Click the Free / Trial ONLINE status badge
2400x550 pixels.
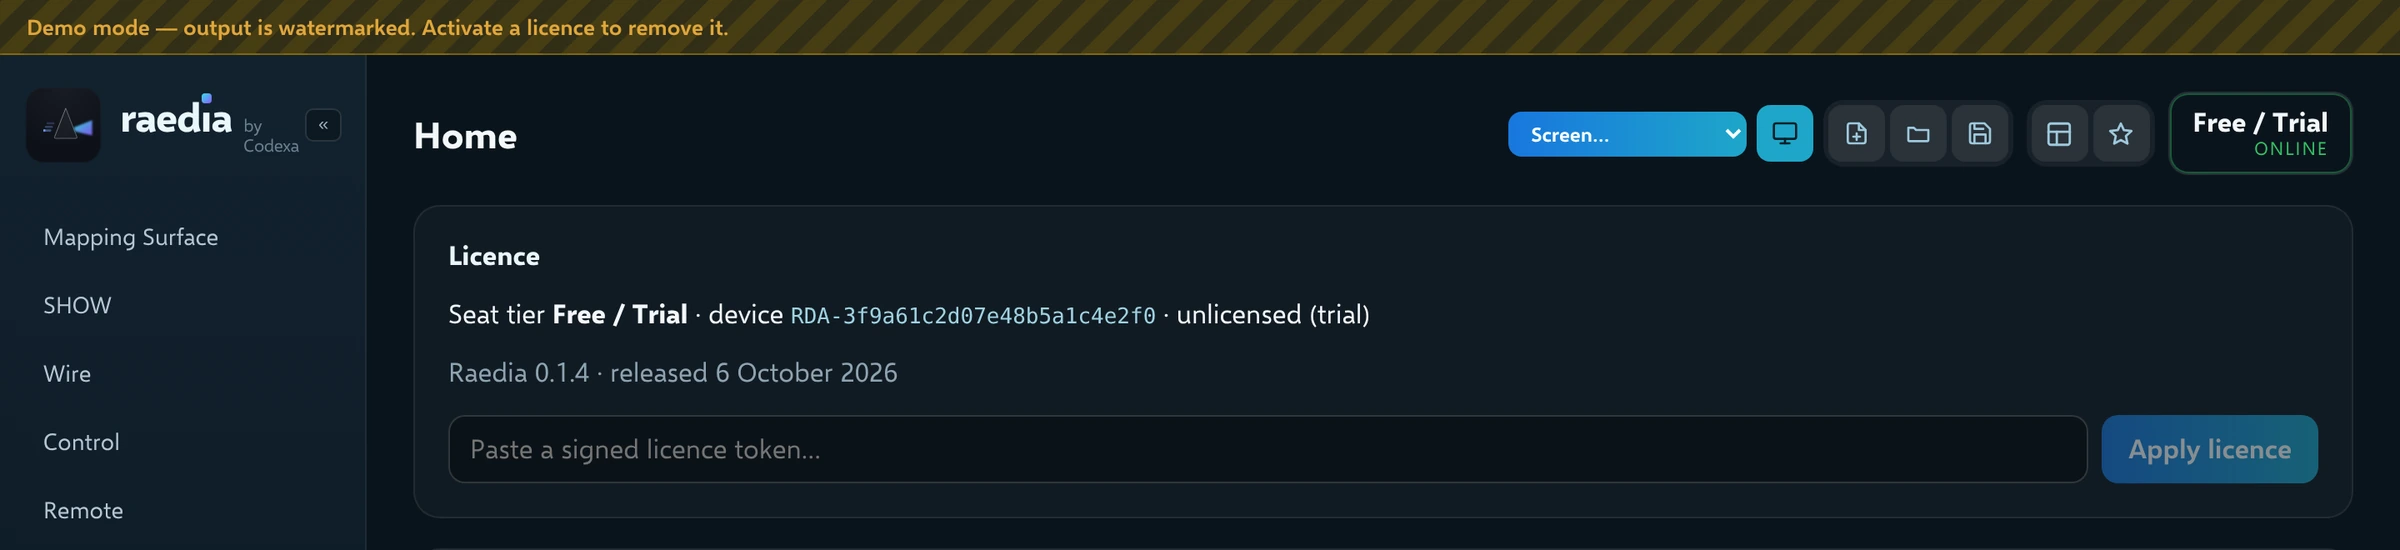[2260, 134]
